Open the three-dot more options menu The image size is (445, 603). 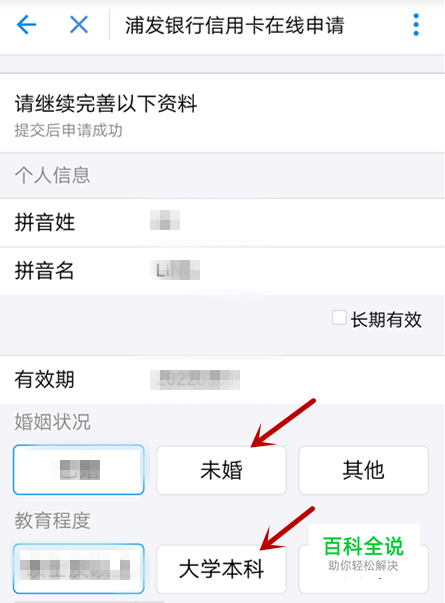coord(416,25)
